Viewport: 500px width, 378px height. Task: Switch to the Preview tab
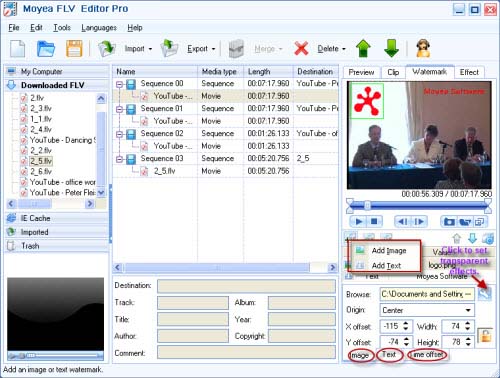pyautogui.click(x=361, y=72)
